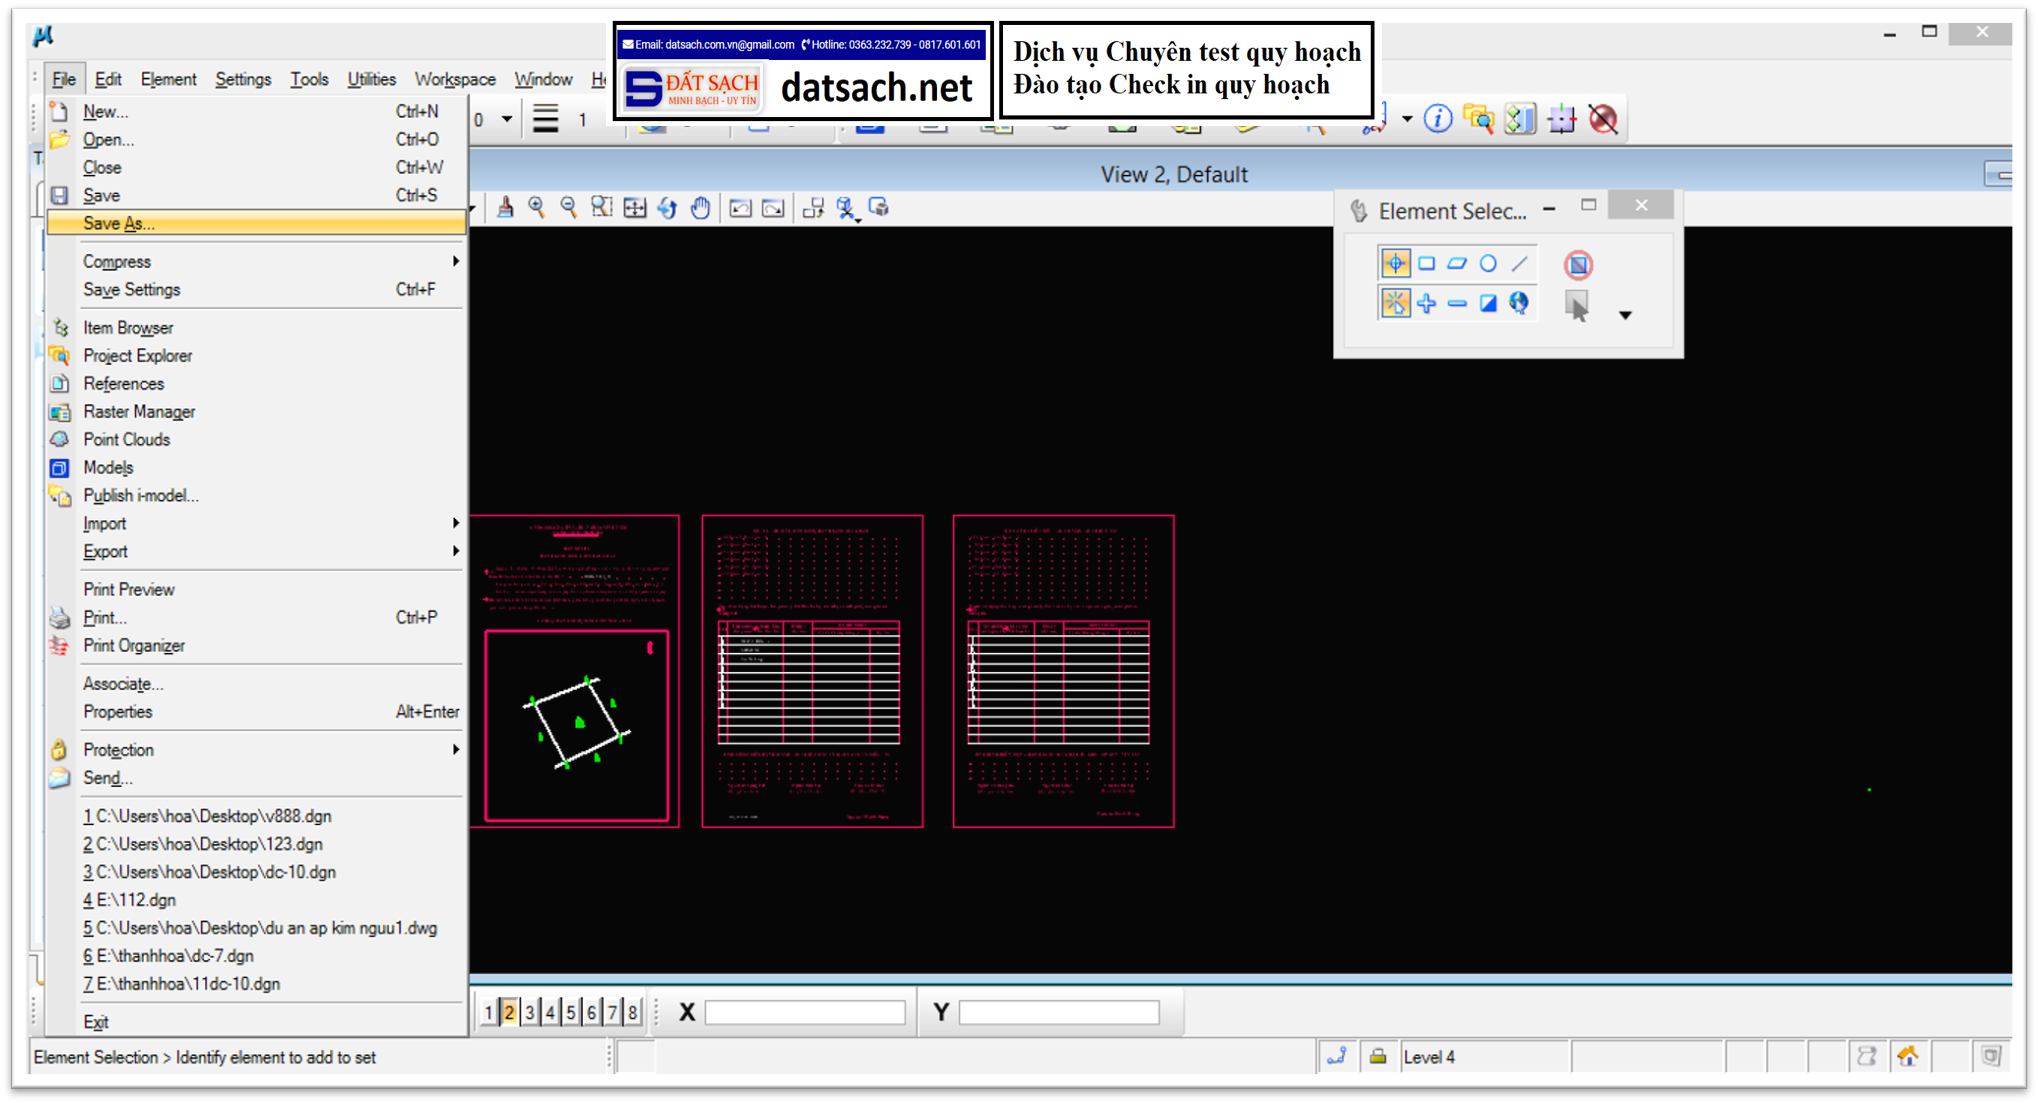This screenshot has width=2038, height=1103.
Task: Toggle view number 5 button
Action: click(571, 1012)
